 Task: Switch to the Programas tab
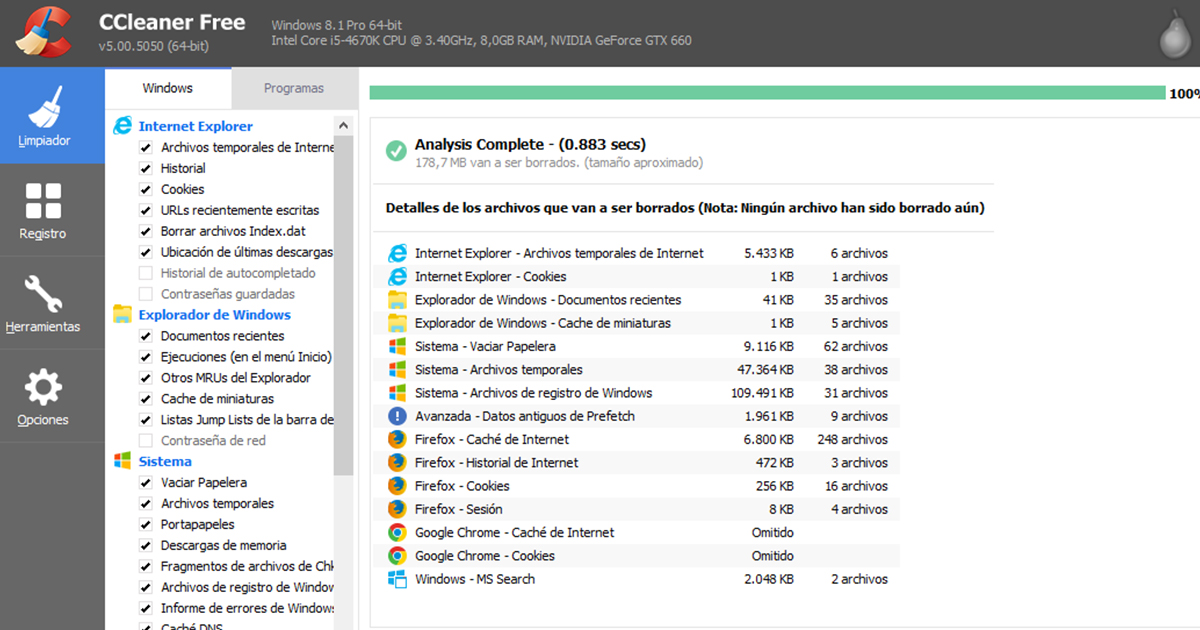click(294, 88)
